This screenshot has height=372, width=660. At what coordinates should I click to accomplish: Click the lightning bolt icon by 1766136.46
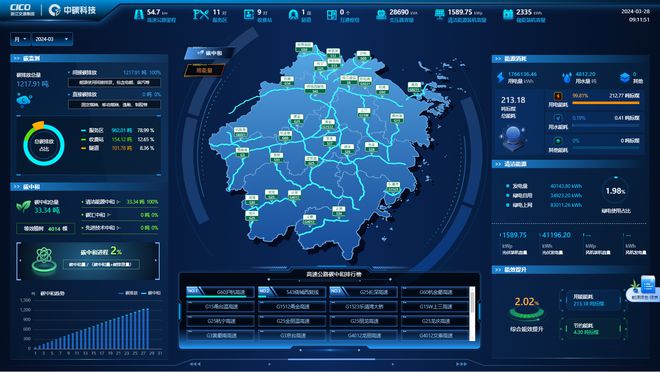click(x=500, y=77)
